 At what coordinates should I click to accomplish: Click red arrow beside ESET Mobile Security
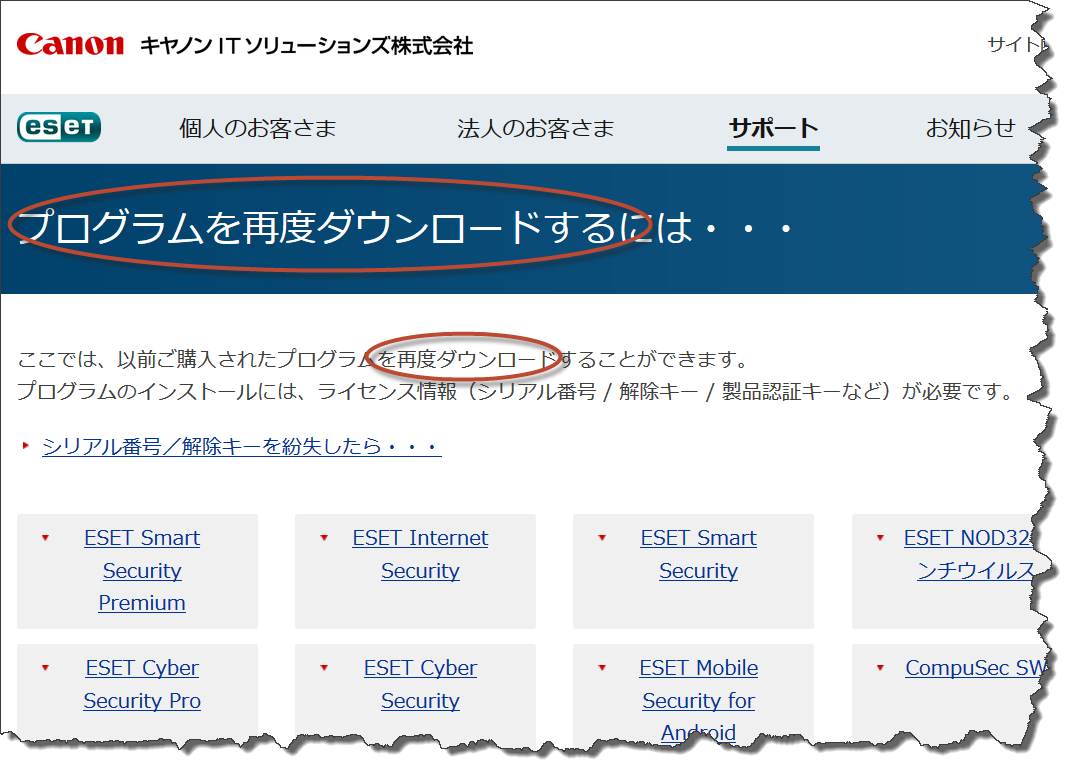click(x=602, y=668)
